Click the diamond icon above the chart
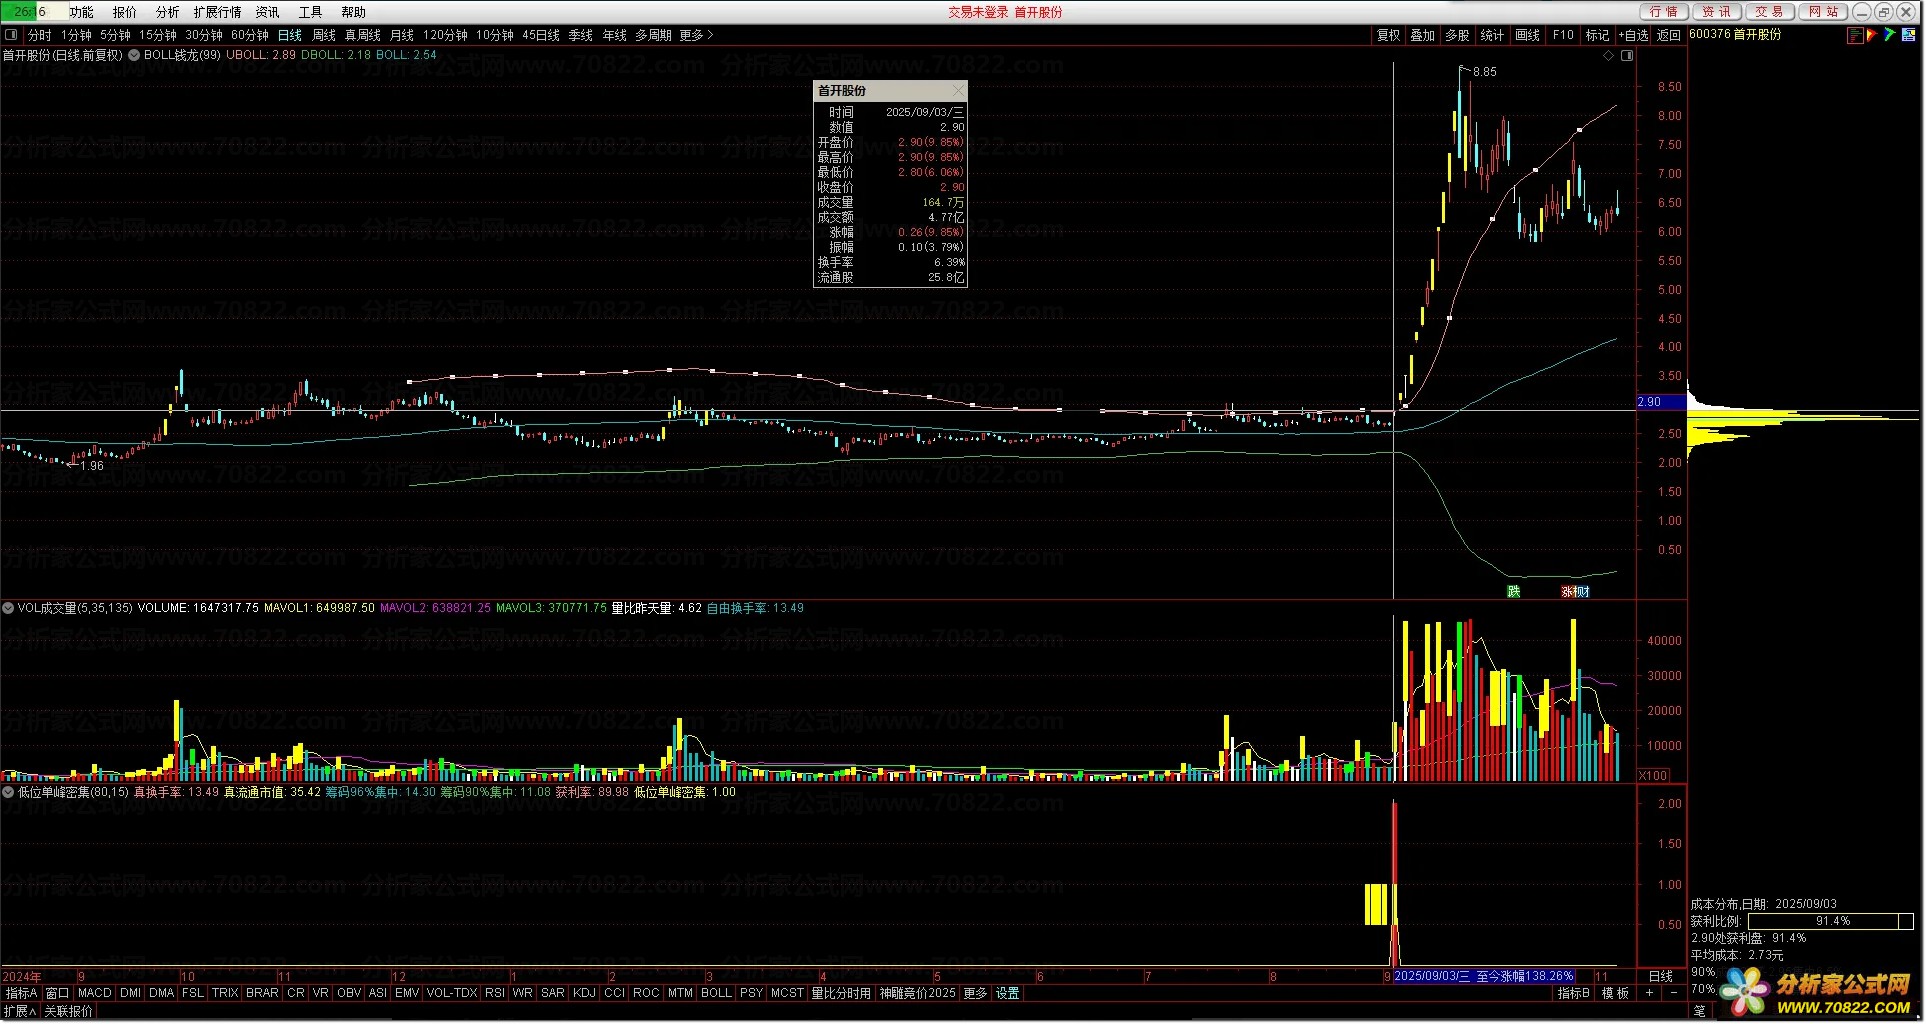The image size is (1927, 1024). point(1608,56)
